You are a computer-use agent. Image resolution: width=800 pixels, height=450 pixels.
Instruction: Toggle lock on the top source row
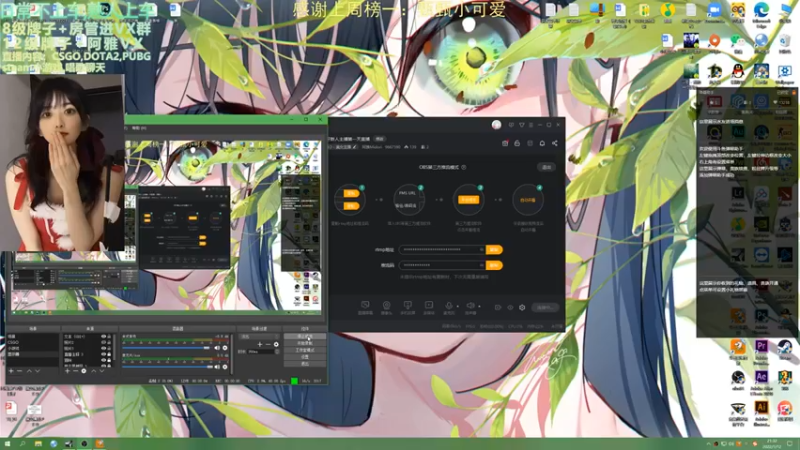click(x=109, y=336)
